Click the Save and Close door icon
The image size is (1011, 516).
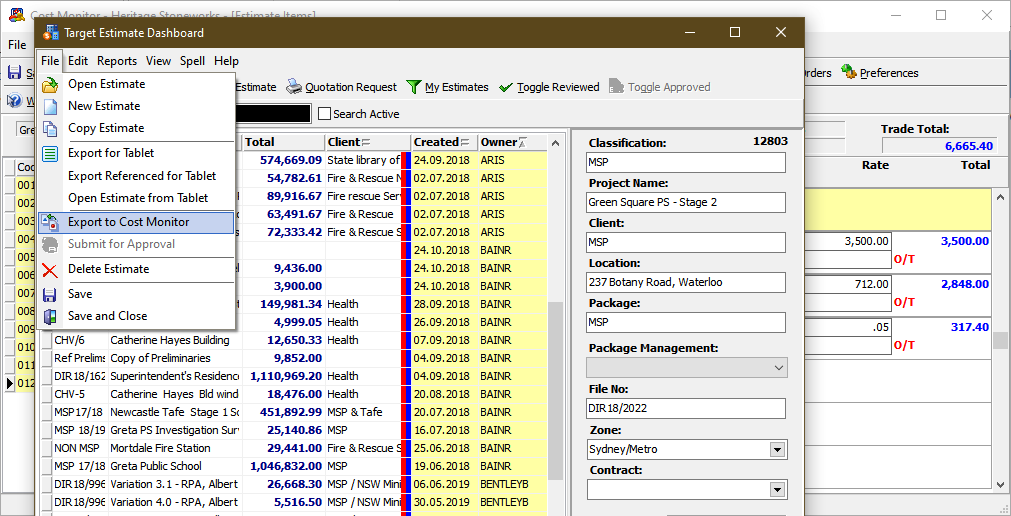[50, 317]
